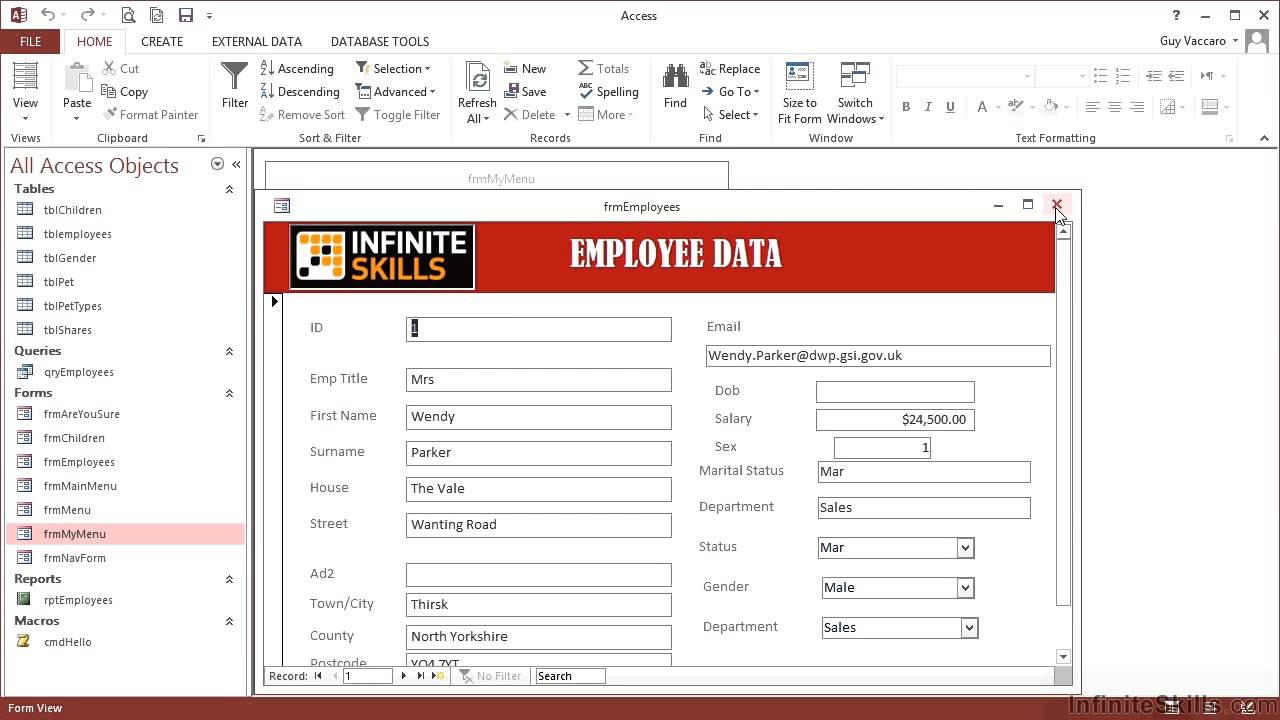The height and width of the screenshot is (720, 1280).
Task: Copy the selection with the Copy icon
Action: click(125, 91)
